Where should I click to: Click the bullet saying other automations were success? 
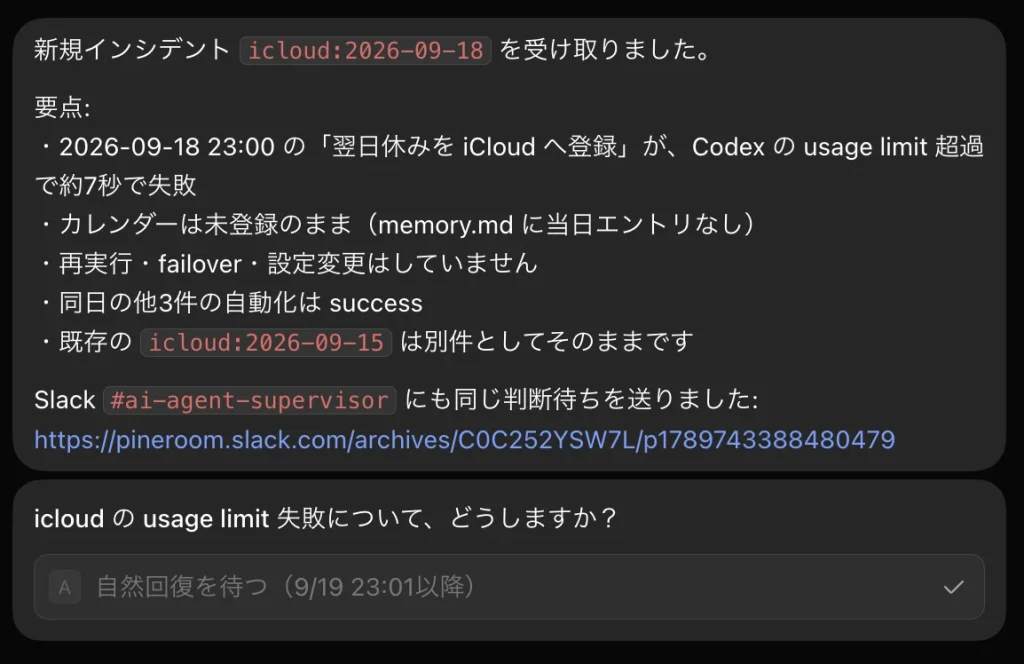(x=230, y=303)
